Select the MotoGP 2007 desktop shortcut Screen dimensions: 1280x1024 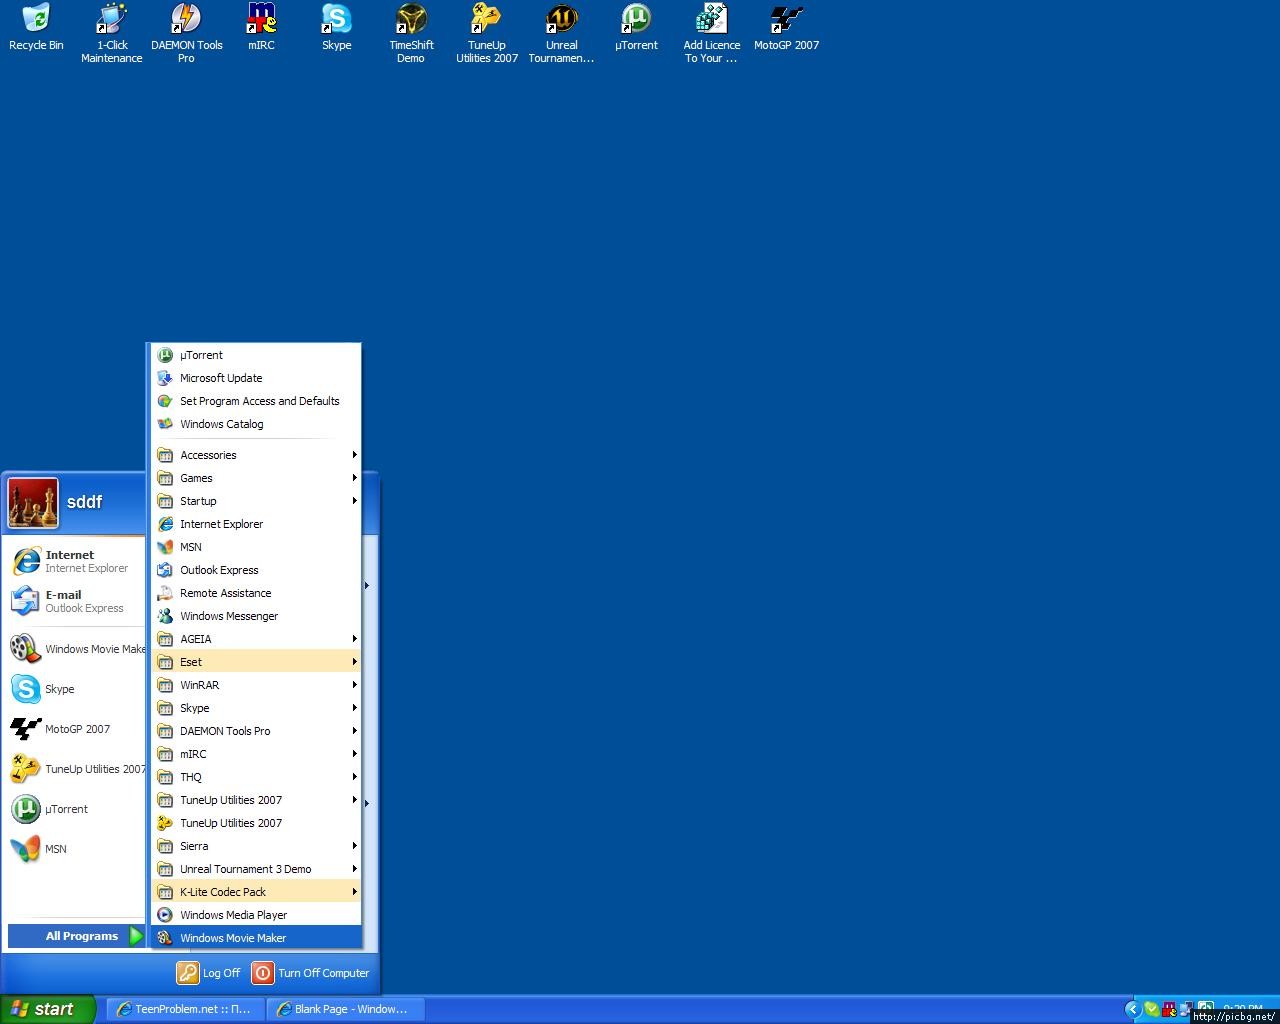click(x=786, y=28)
